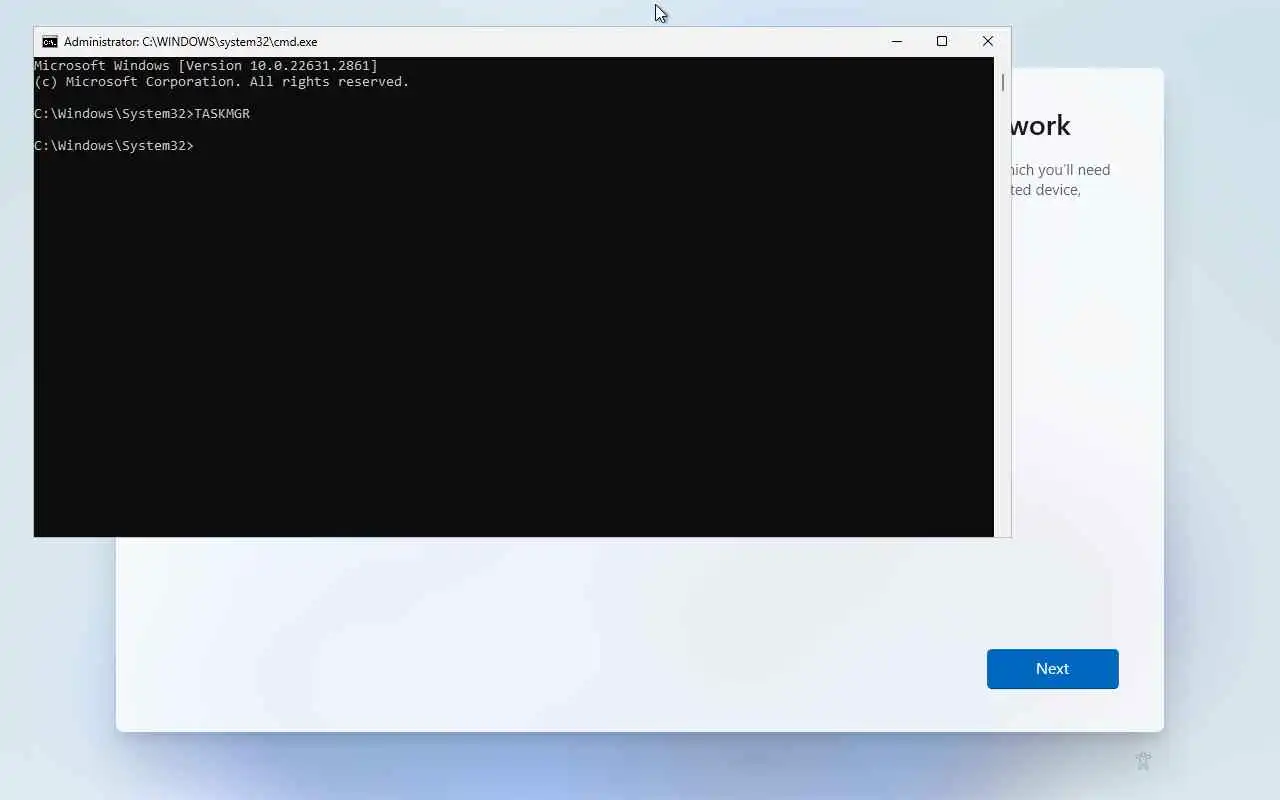Viewport: 1280px width, 800px height.
Task: Click the Microsoft Windows version line
Action: coord(206,66)
